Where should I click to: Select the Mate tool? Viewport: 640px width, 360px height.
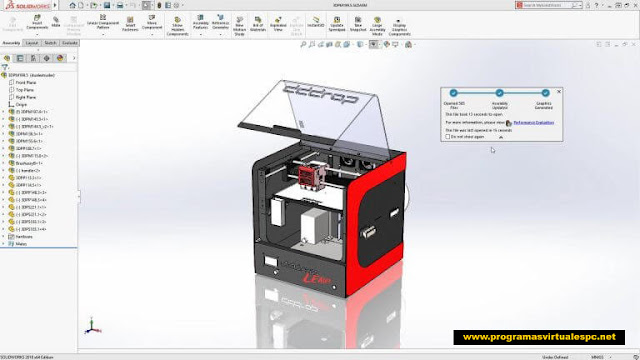pyautogui.click(x=56, y=22)
